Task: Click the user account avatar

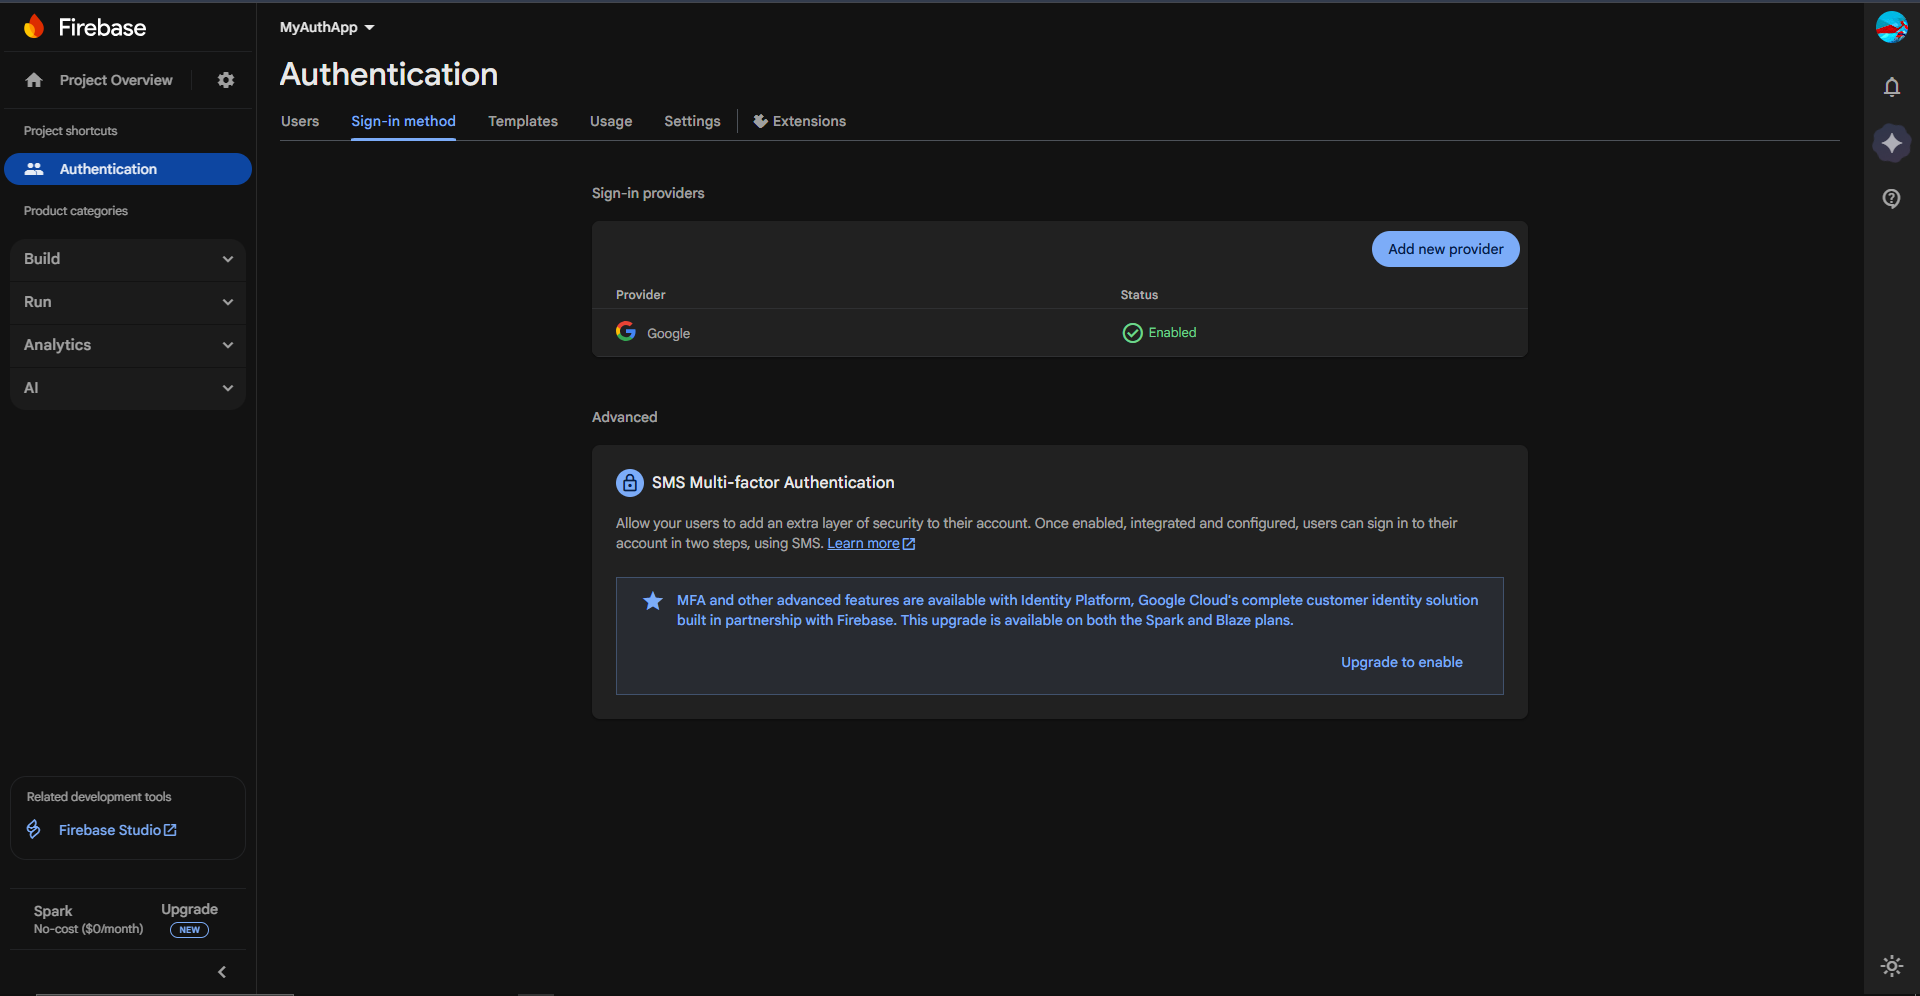Action: (1891, 27)
